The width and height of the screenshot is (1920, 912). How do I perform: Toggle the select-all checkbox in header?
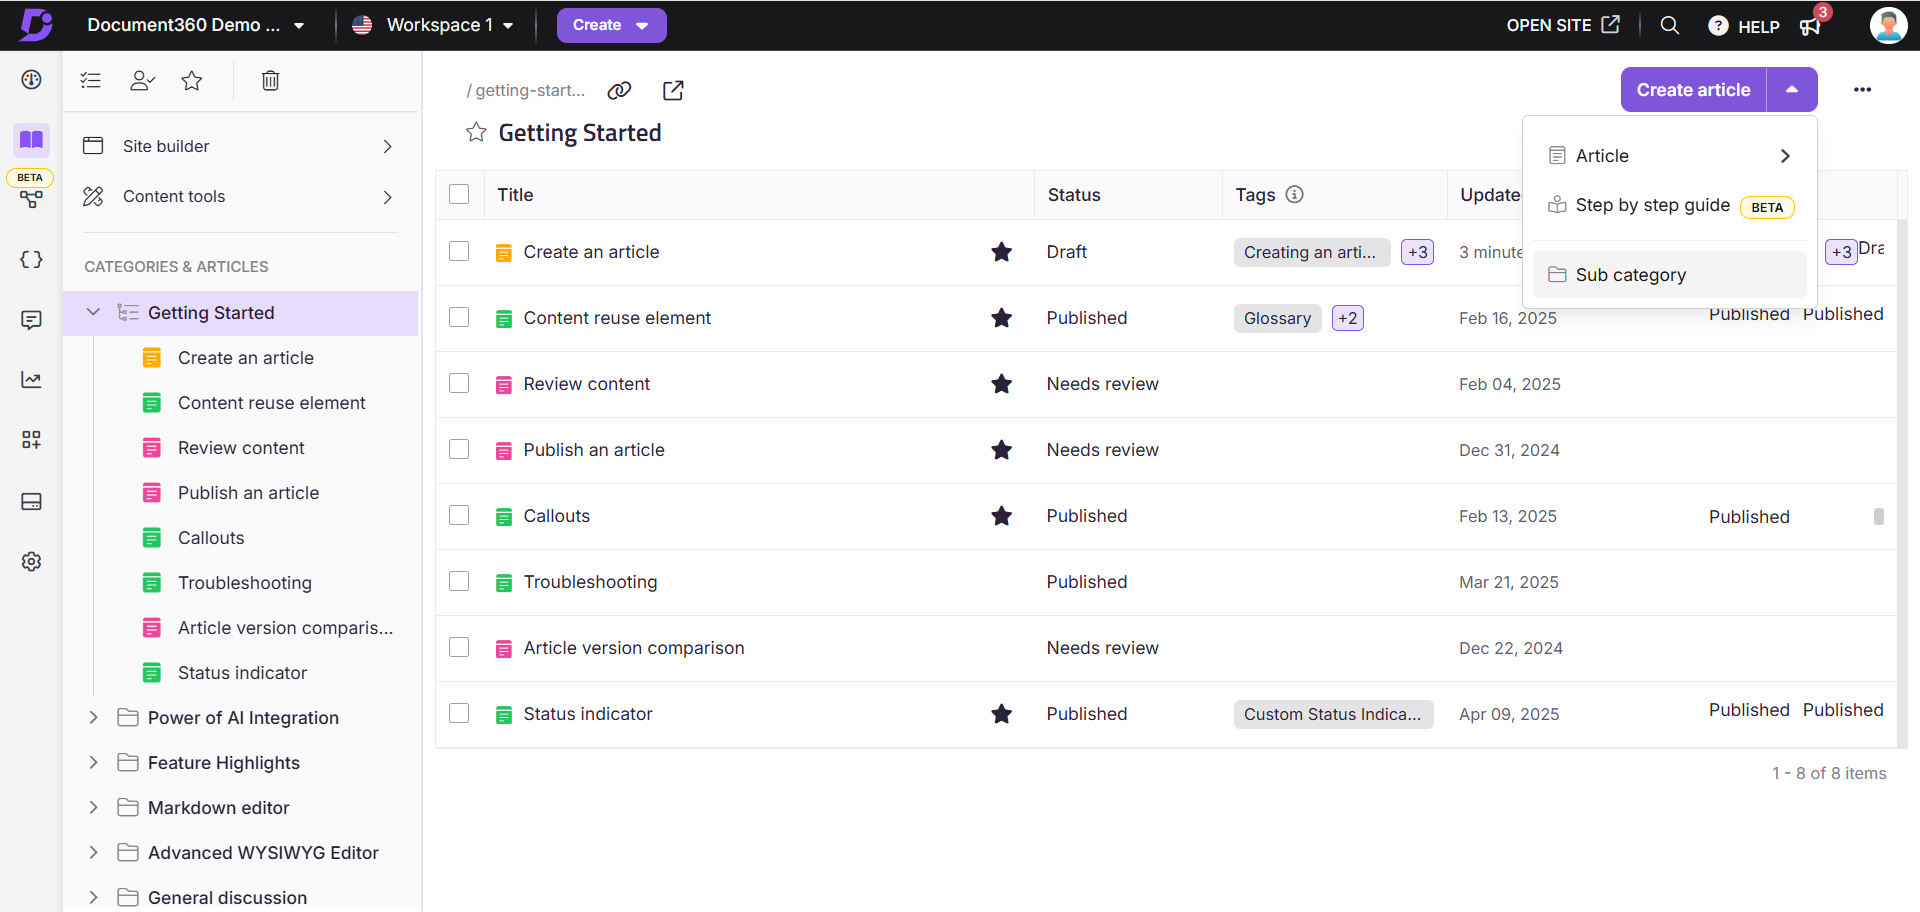tap(459, 194)
